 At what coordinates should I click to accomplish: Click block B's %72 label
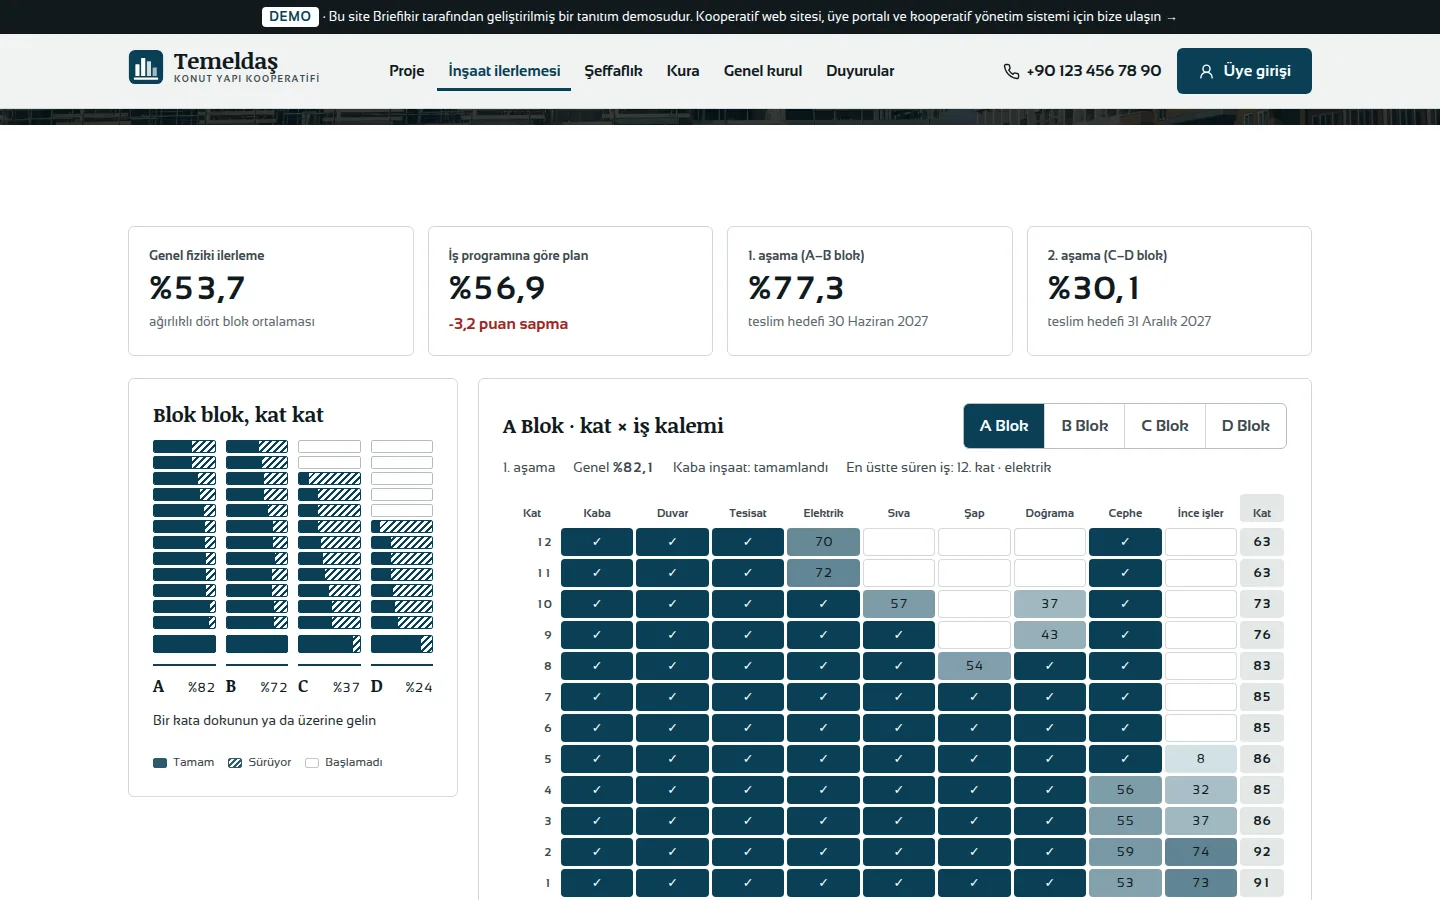pos(274,687)
